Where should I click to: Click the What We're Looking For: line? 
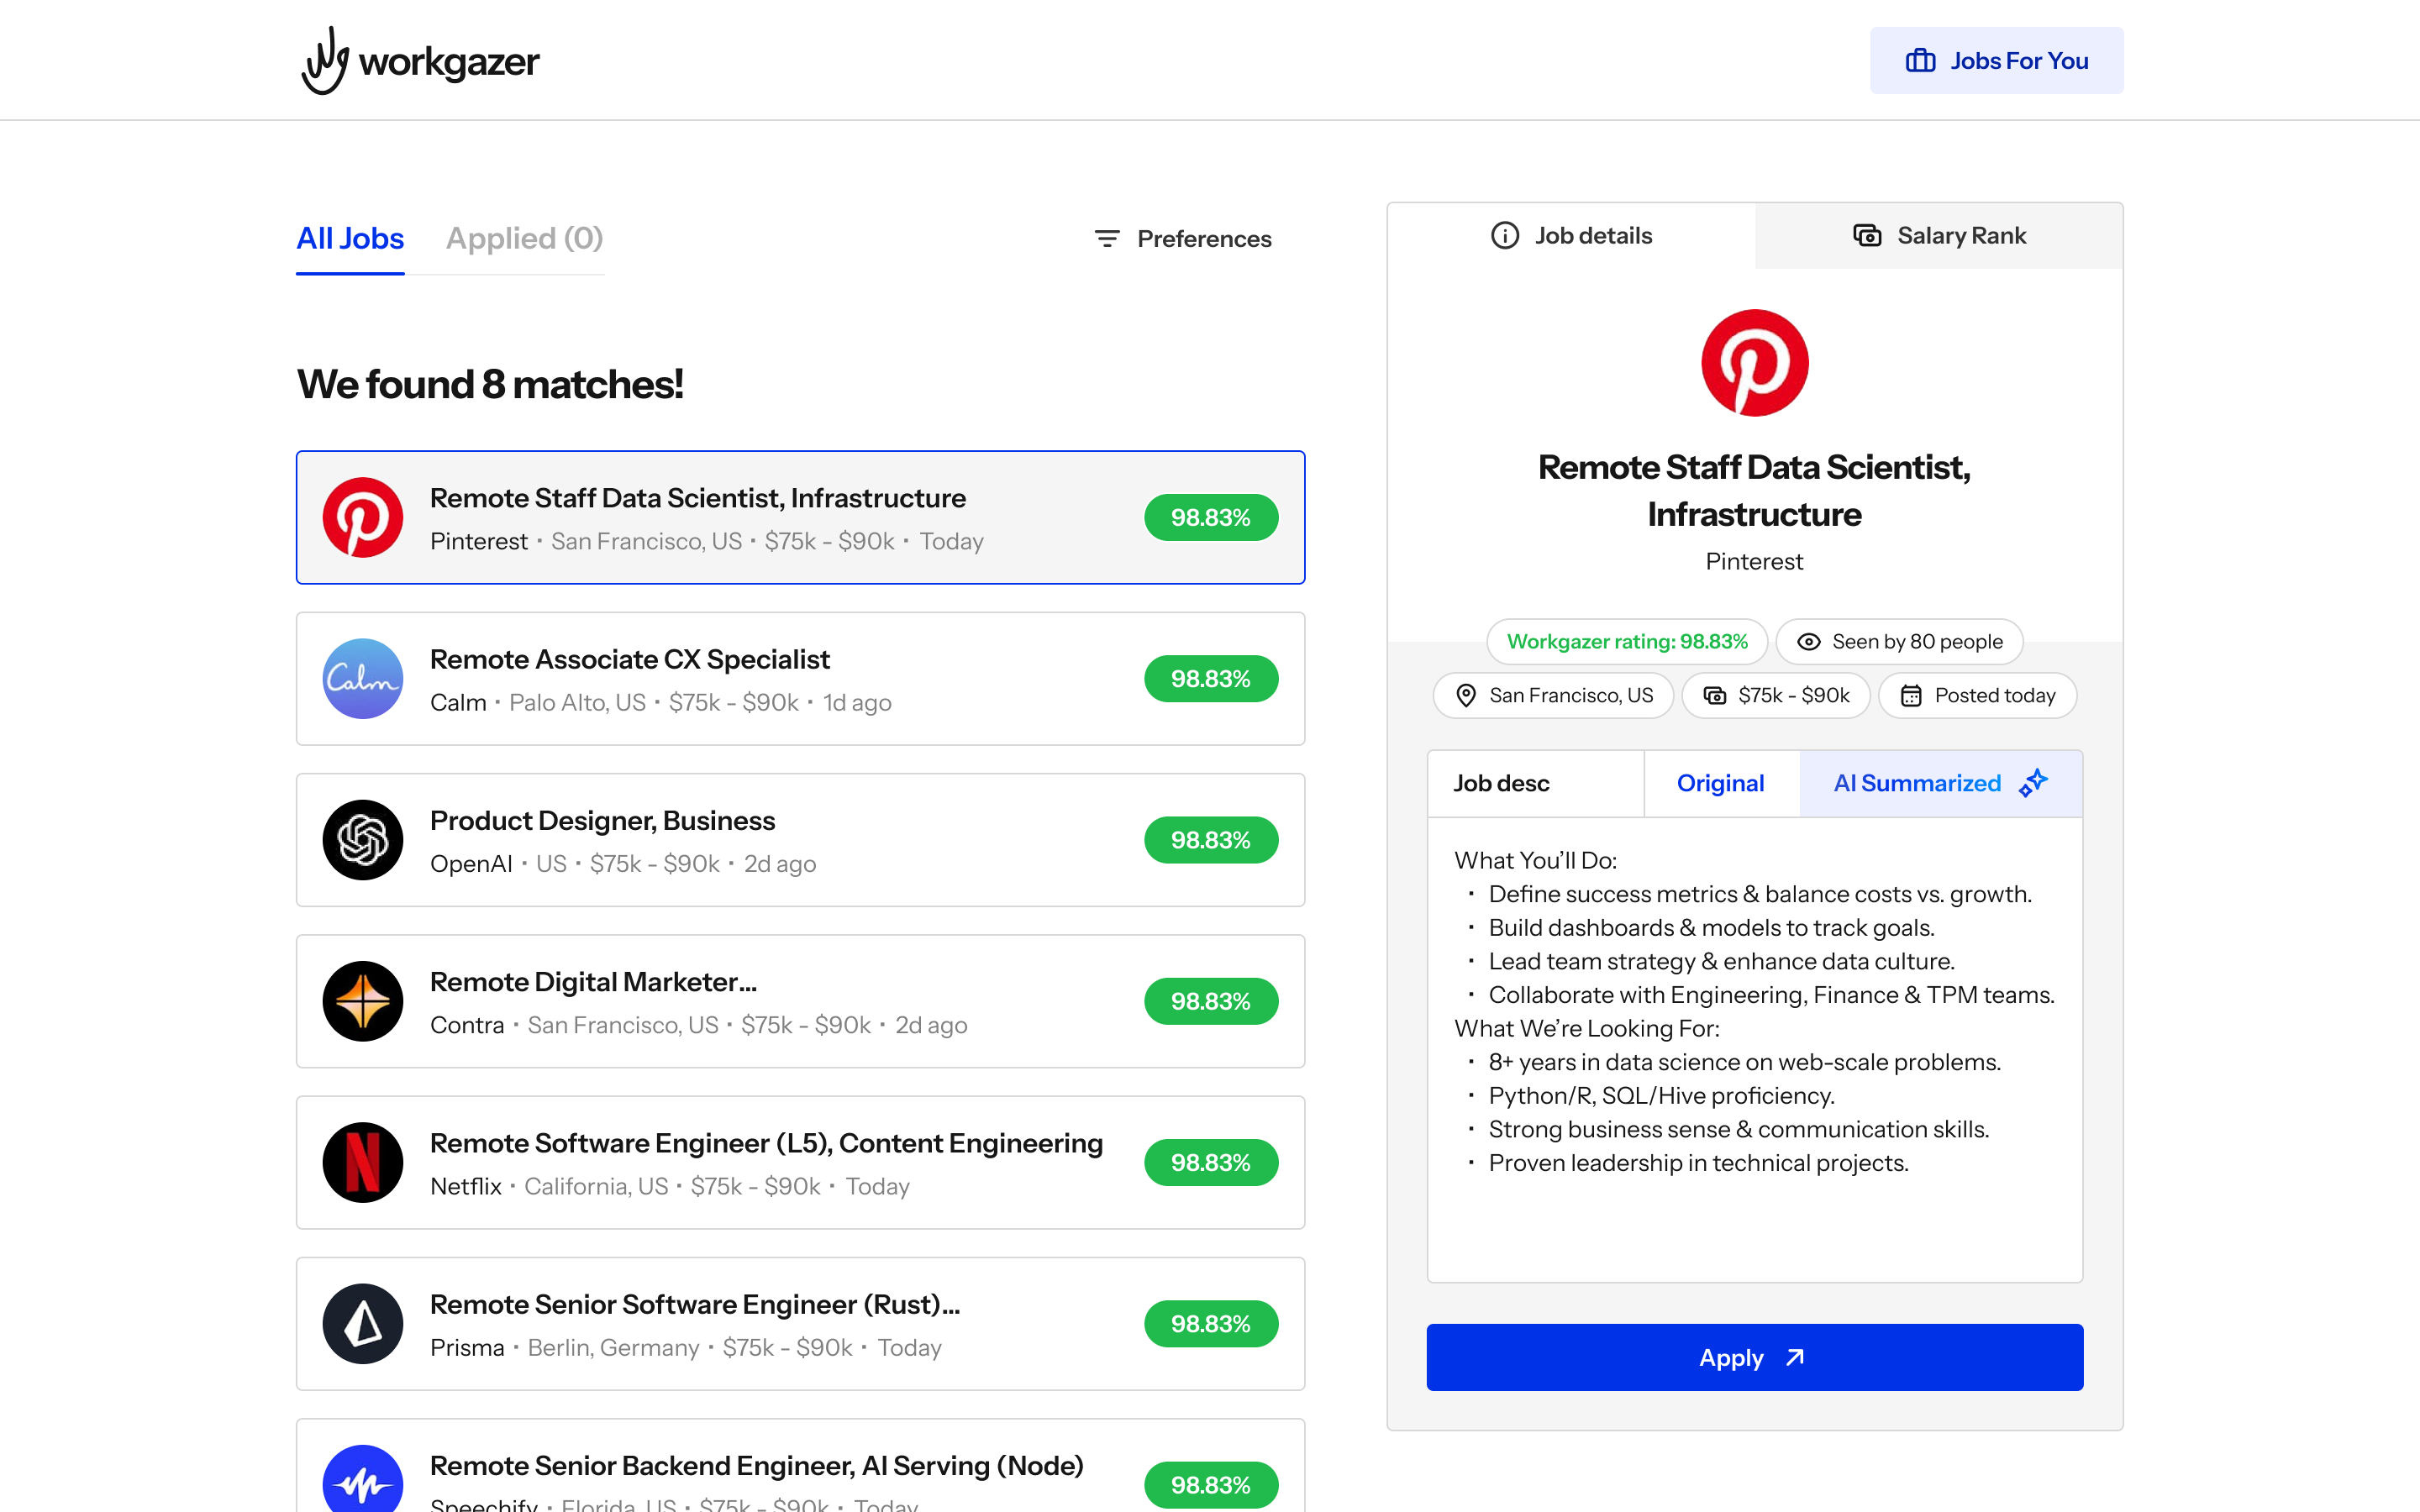(x=1587, y=1029)
